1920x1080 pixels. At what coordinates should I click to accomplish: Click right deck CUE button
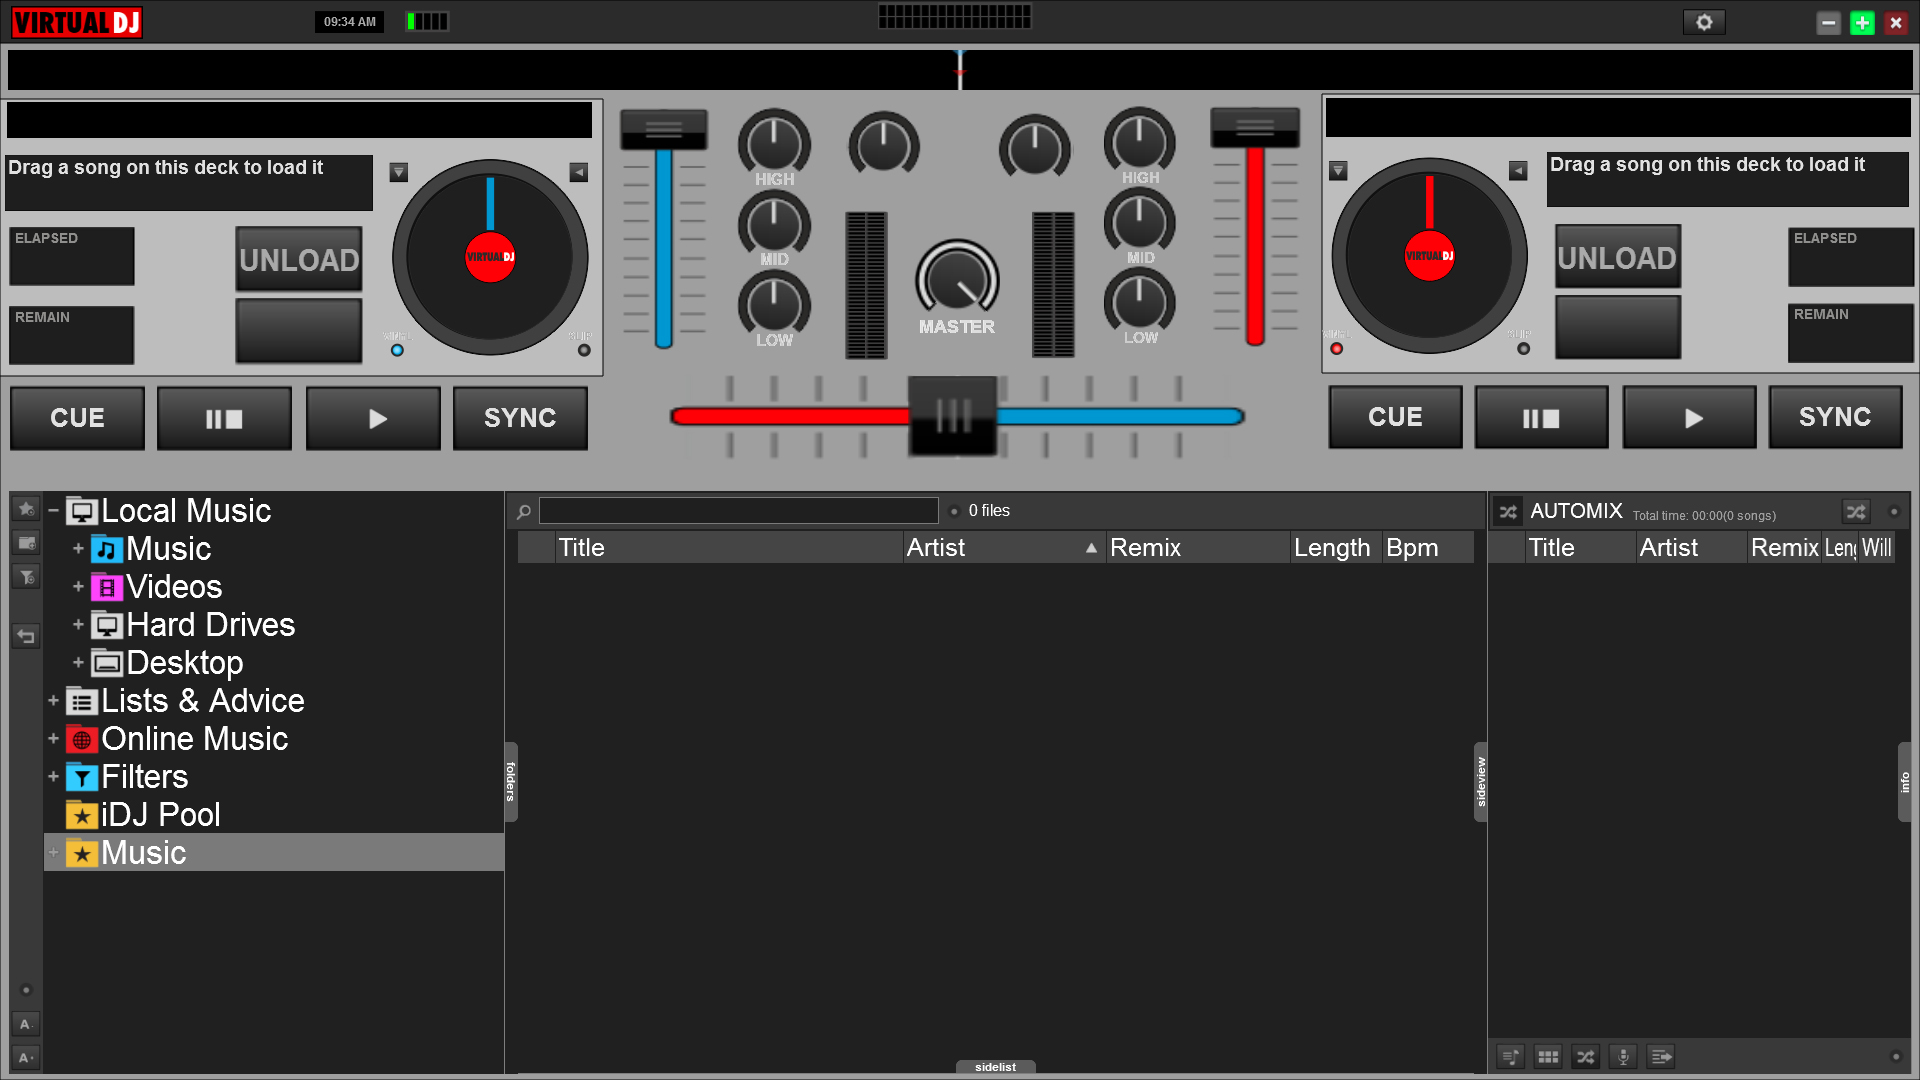[x=1395, y=417]
